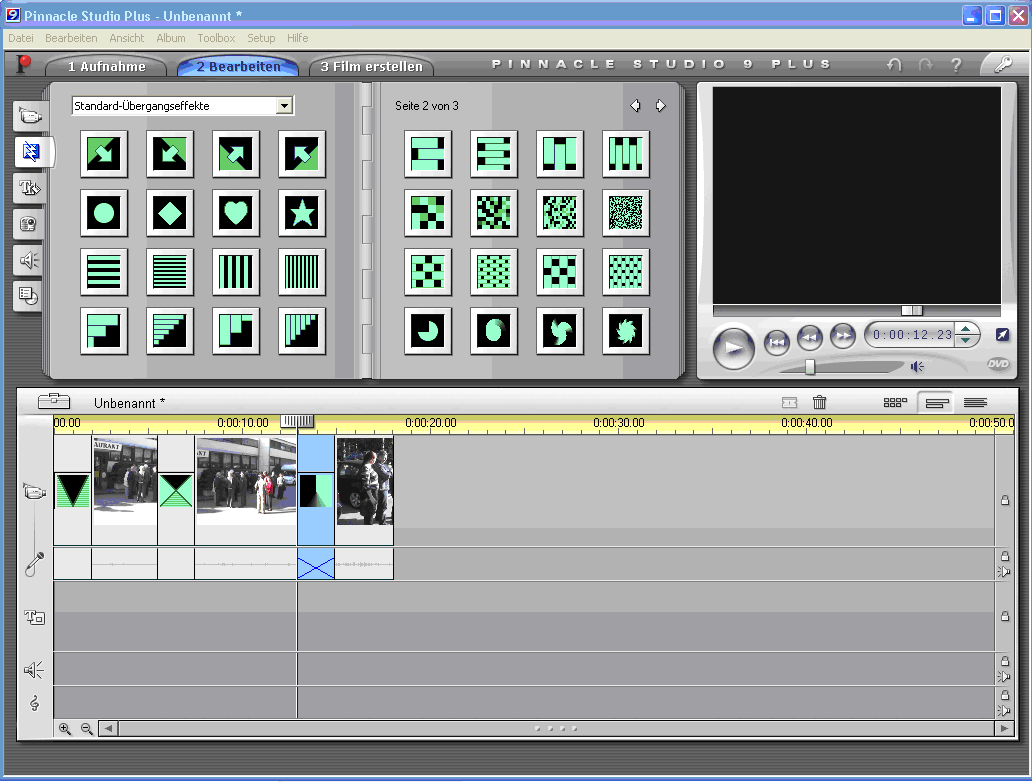The height and width of the screenshot is (782, 1032).
Task: Switch to text list view
Action: pos(975,402)
